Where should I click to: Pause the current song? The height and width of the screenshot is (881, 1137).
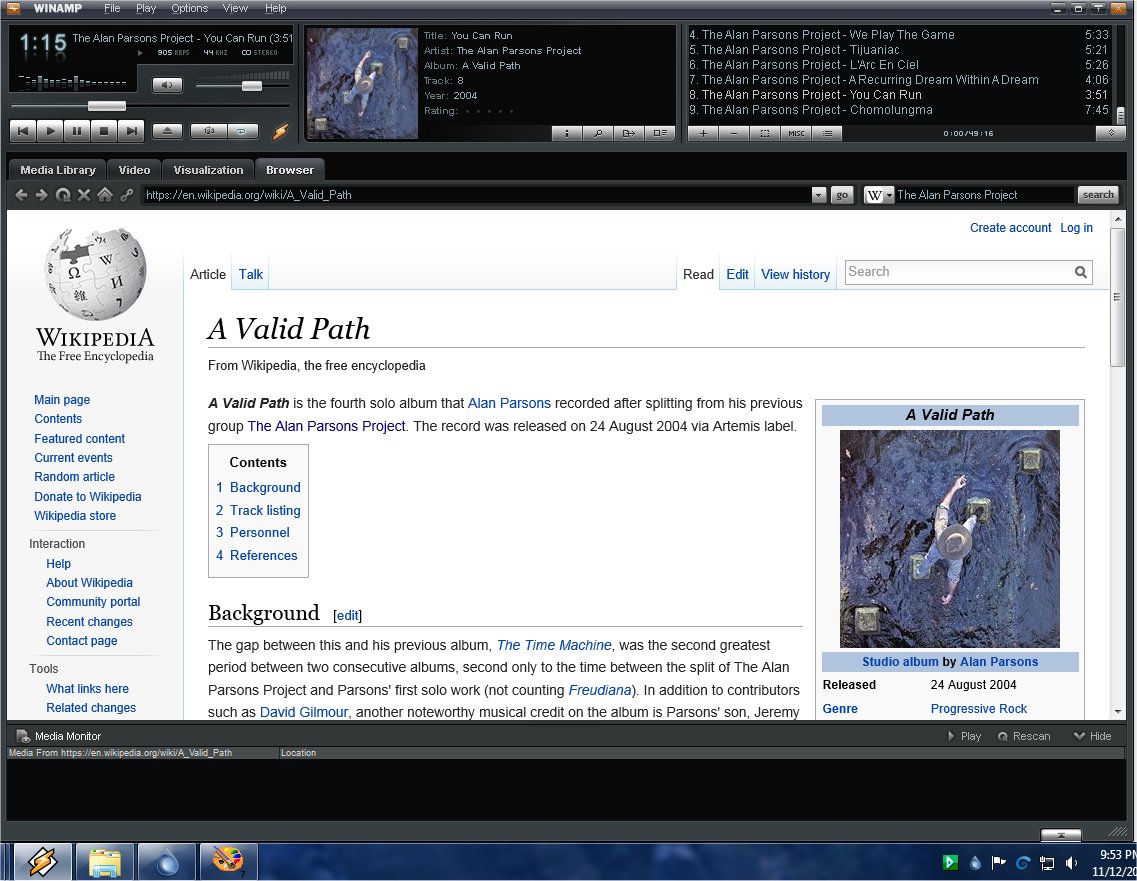pos(76,131)
